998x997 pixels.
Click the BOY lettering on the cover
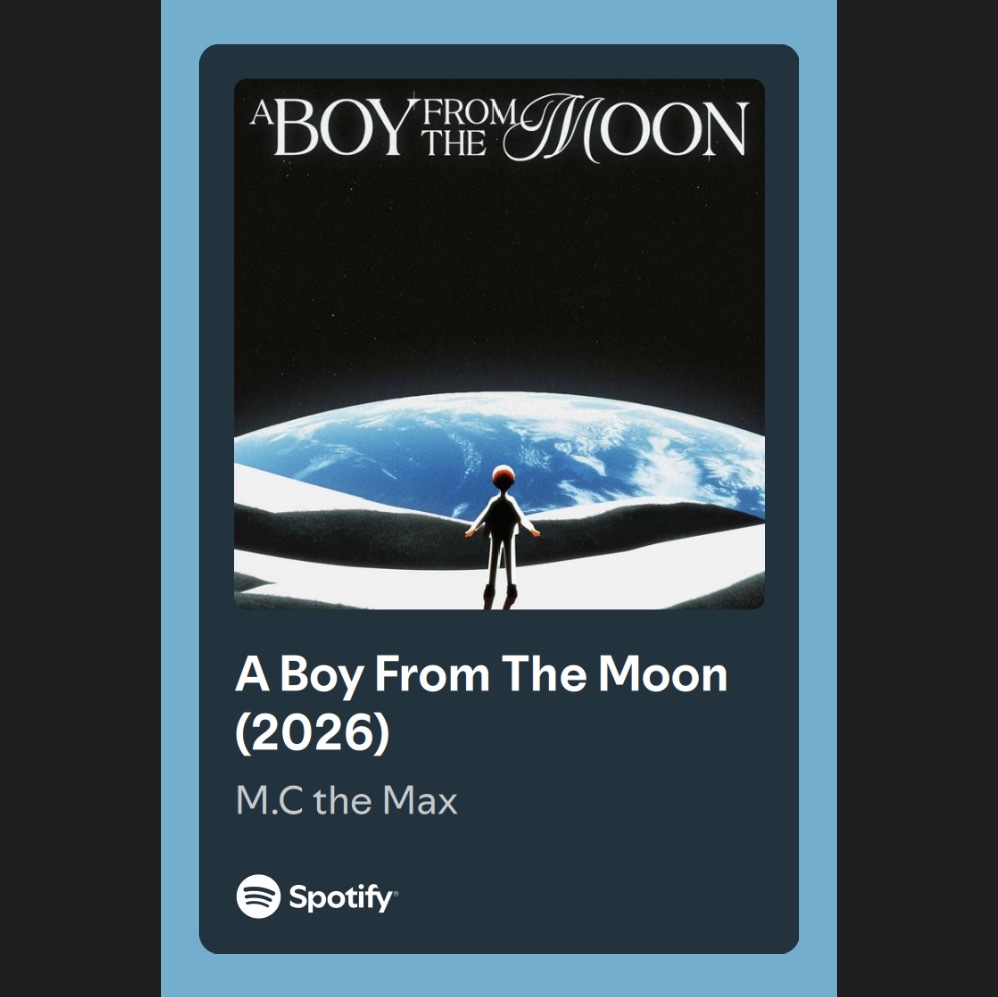click(x=340, y=128)
